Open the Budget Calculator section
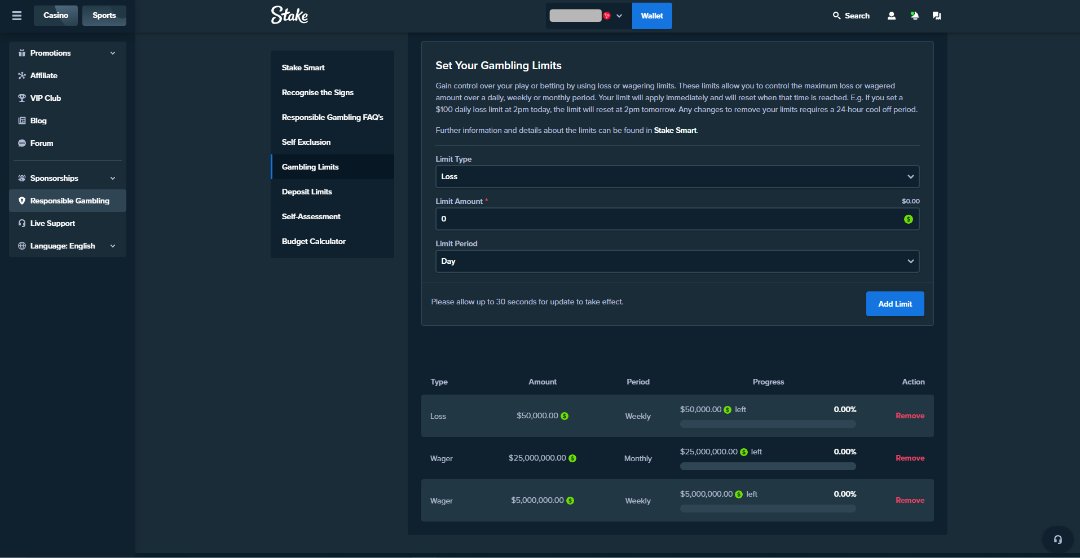 [x=333, y=241]
